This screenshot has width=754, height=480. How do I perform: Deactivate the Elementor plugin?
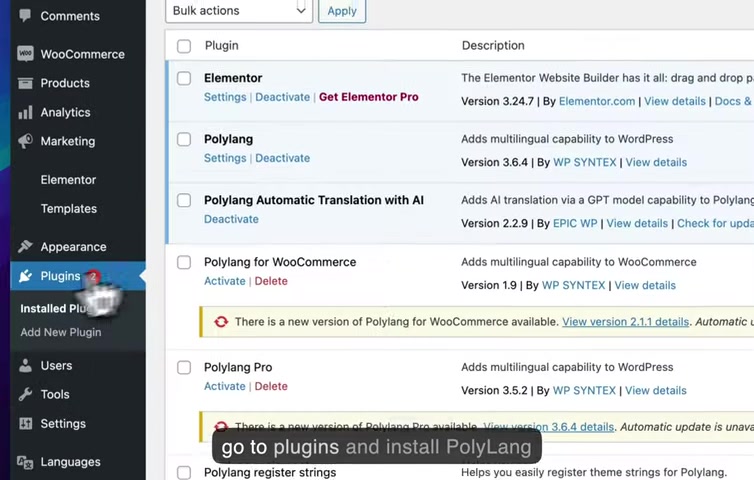coord(282,97)
